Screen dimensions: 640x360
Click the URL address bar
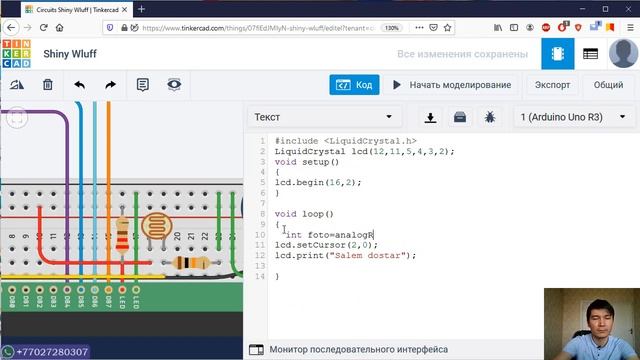point(257,28)
